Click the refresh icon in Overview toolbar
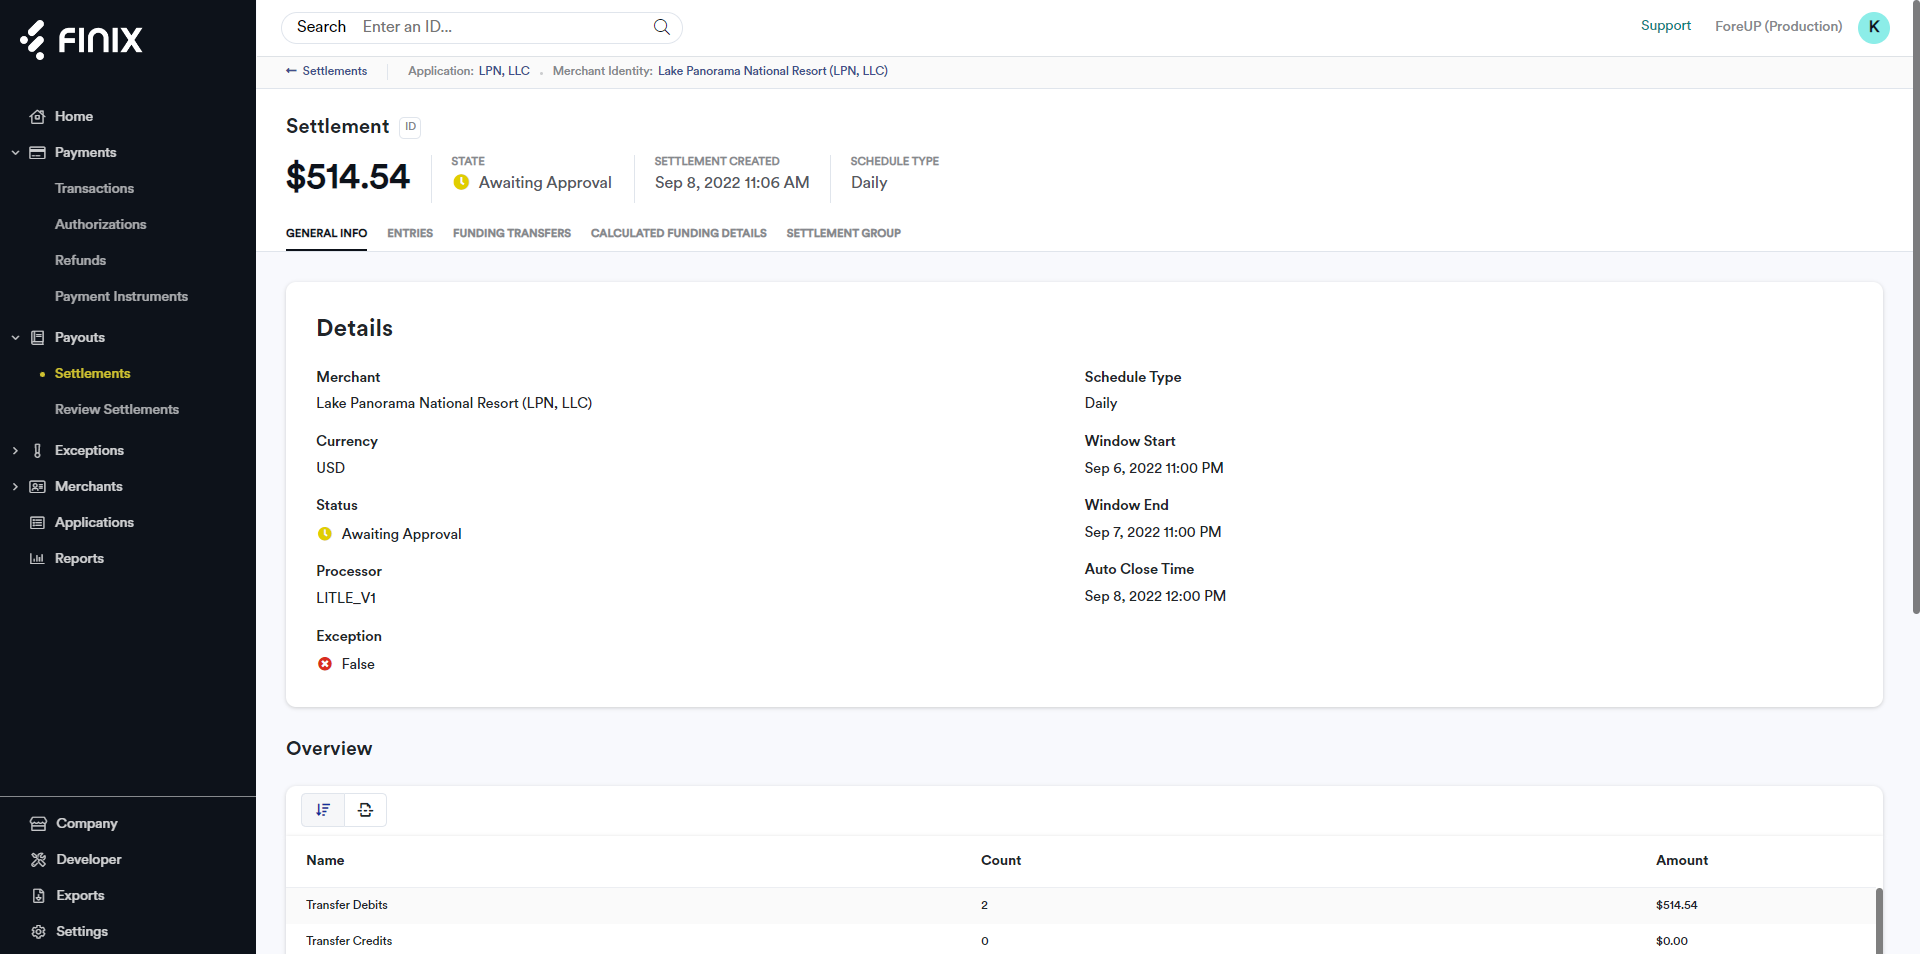The width and height of the screenshot is (1920, 954). (x=365, y=810)
